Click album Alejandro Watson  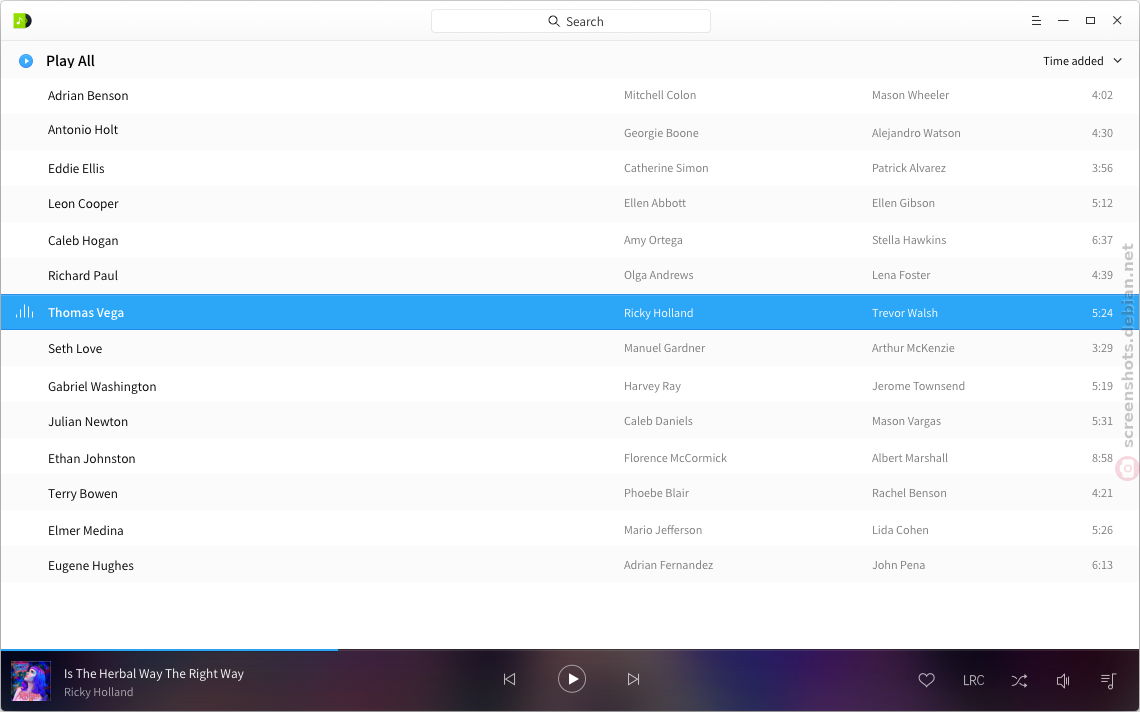pos(916,133)
